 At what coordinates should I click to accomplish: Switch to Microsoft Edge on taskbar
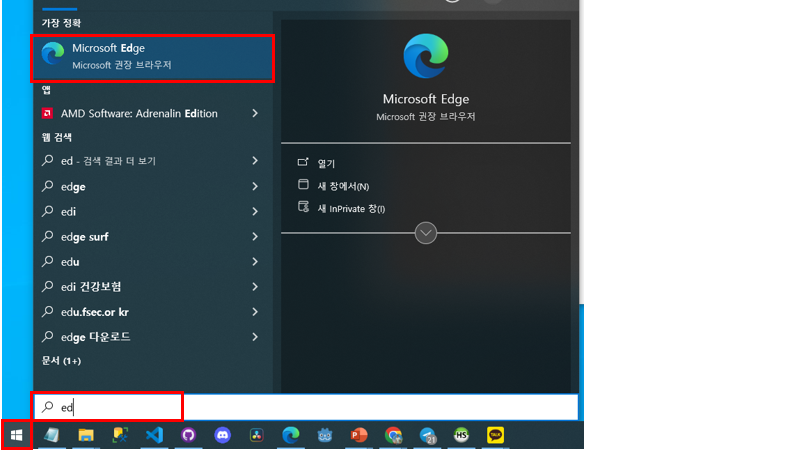(x=291, y=435)
